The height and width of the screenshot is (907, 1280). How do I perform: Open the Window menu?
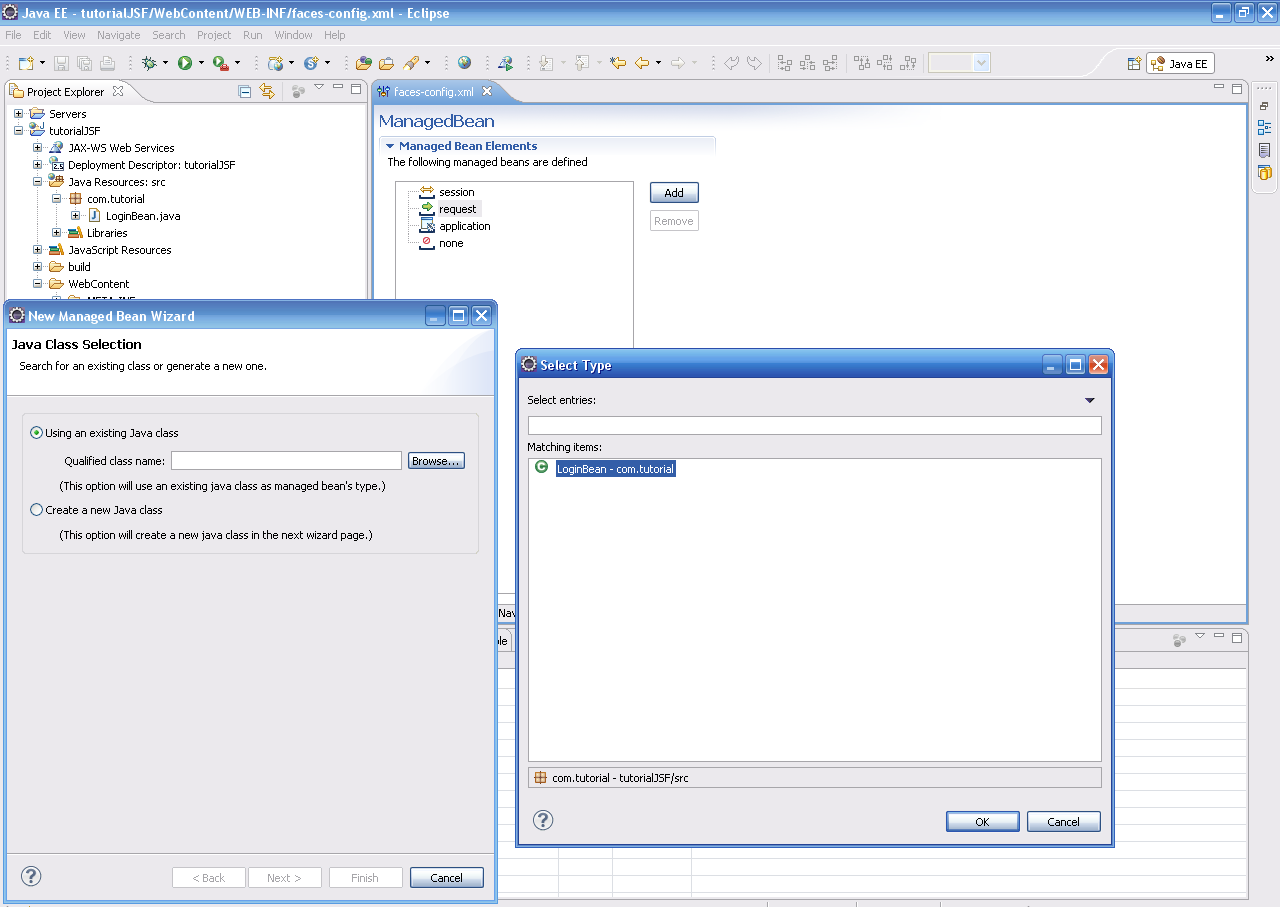pos(294,35)
